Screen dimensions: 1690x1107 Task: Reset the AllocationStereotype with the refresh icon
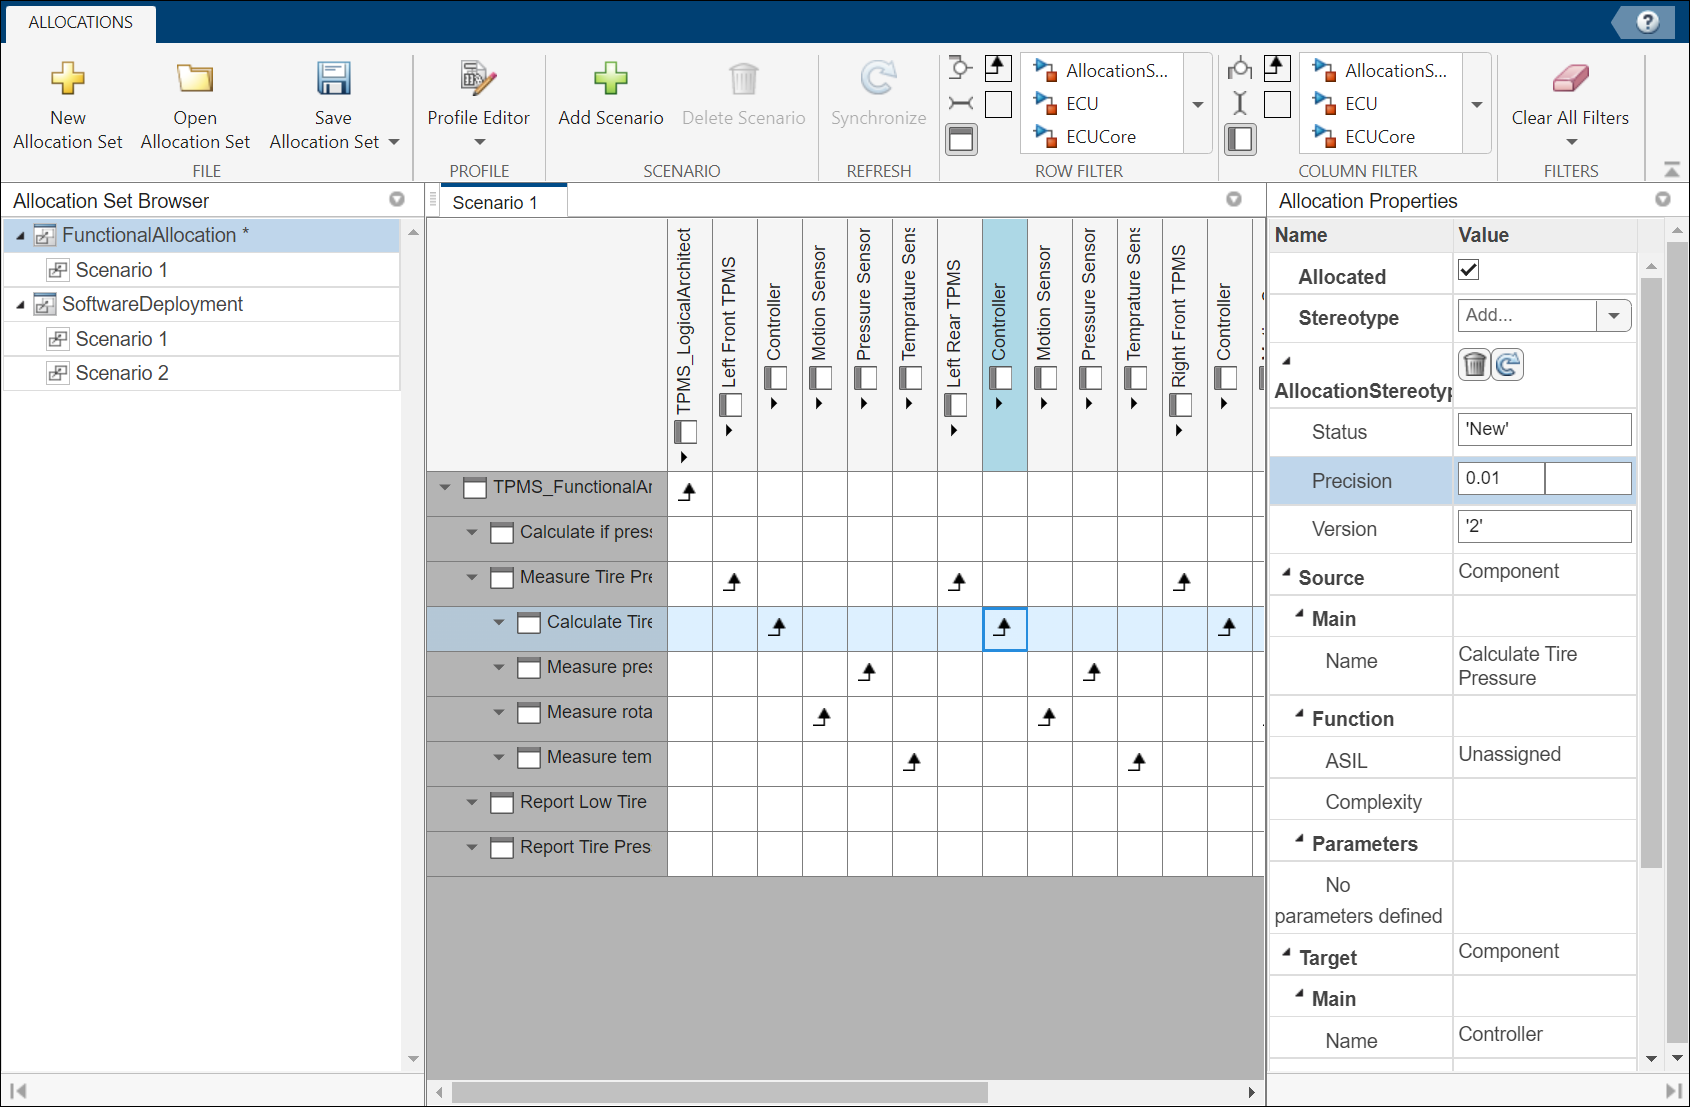point(1507,364)
